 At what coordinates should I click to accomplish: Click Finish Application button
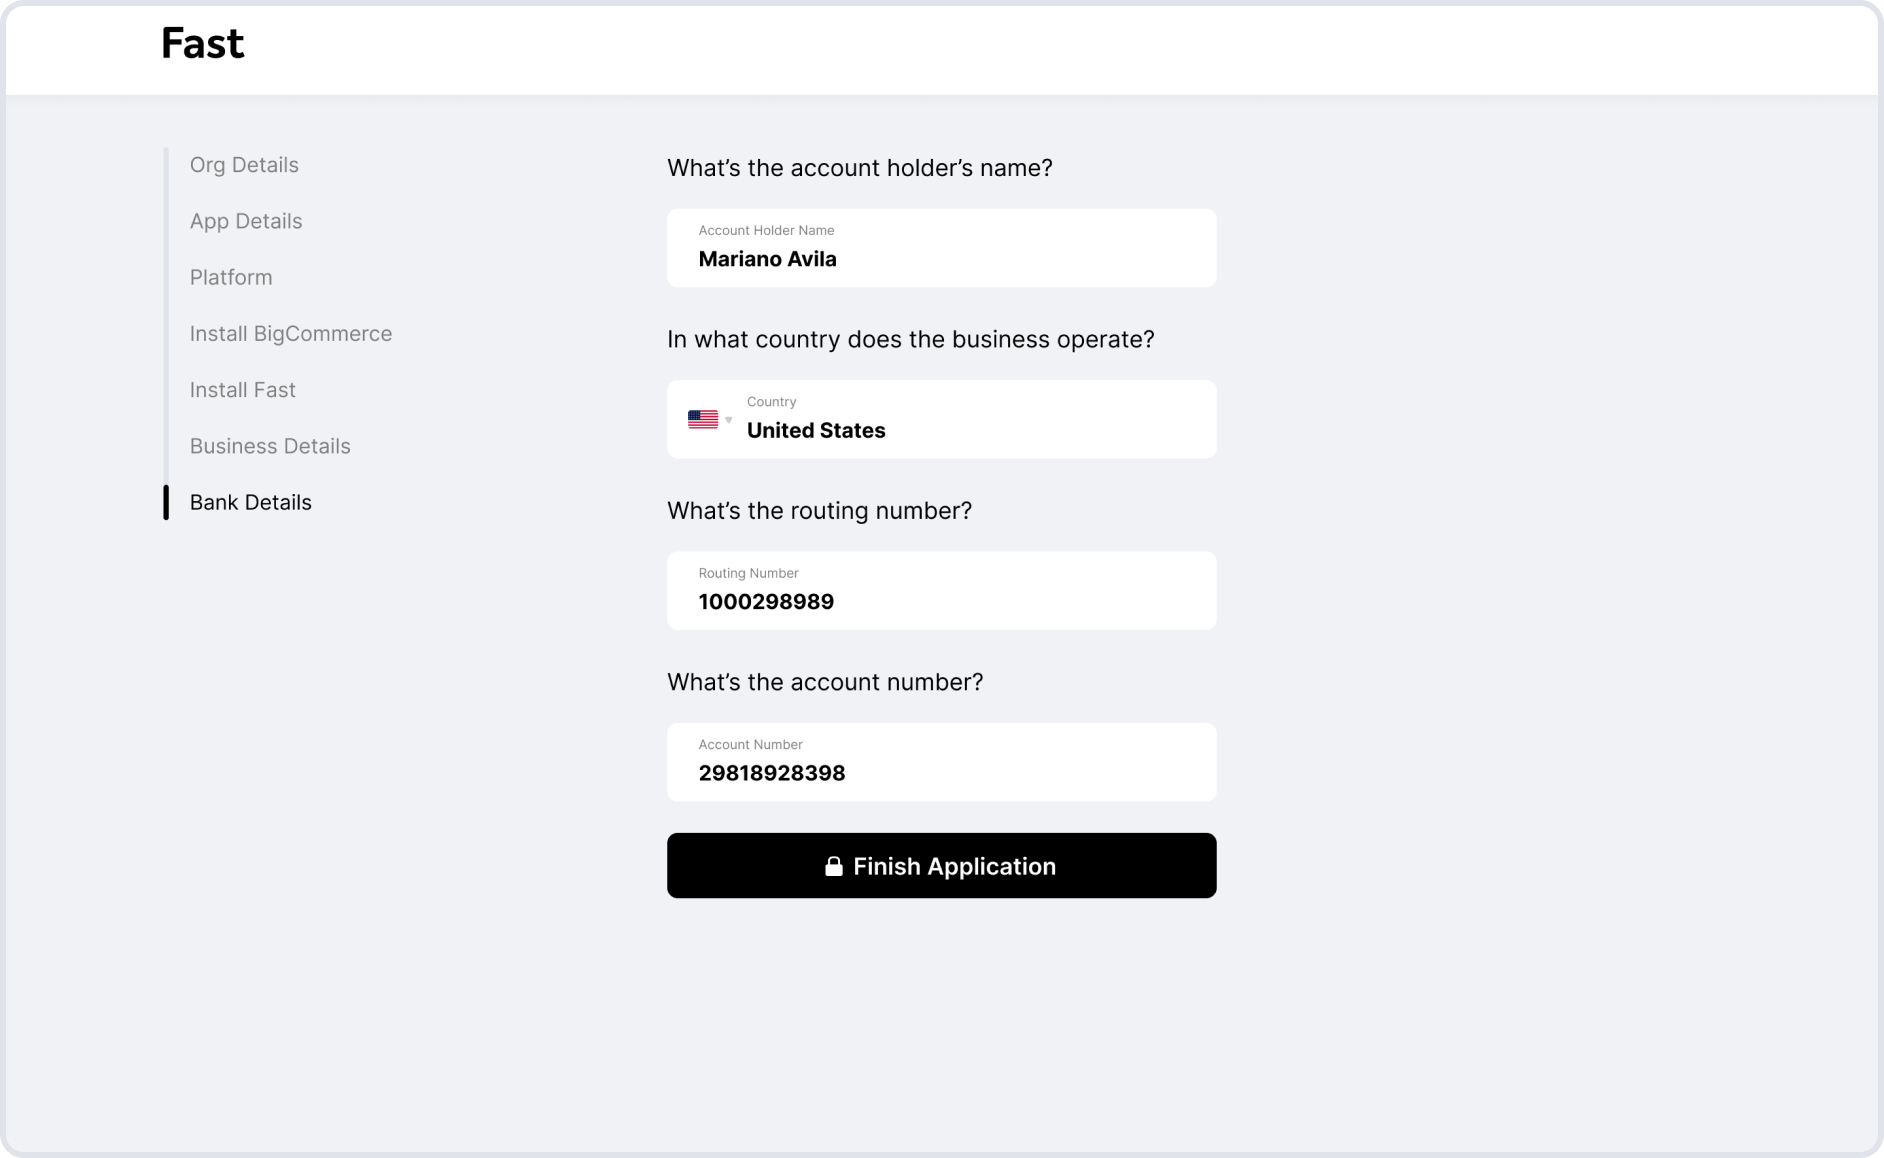[x=941, y=865]
